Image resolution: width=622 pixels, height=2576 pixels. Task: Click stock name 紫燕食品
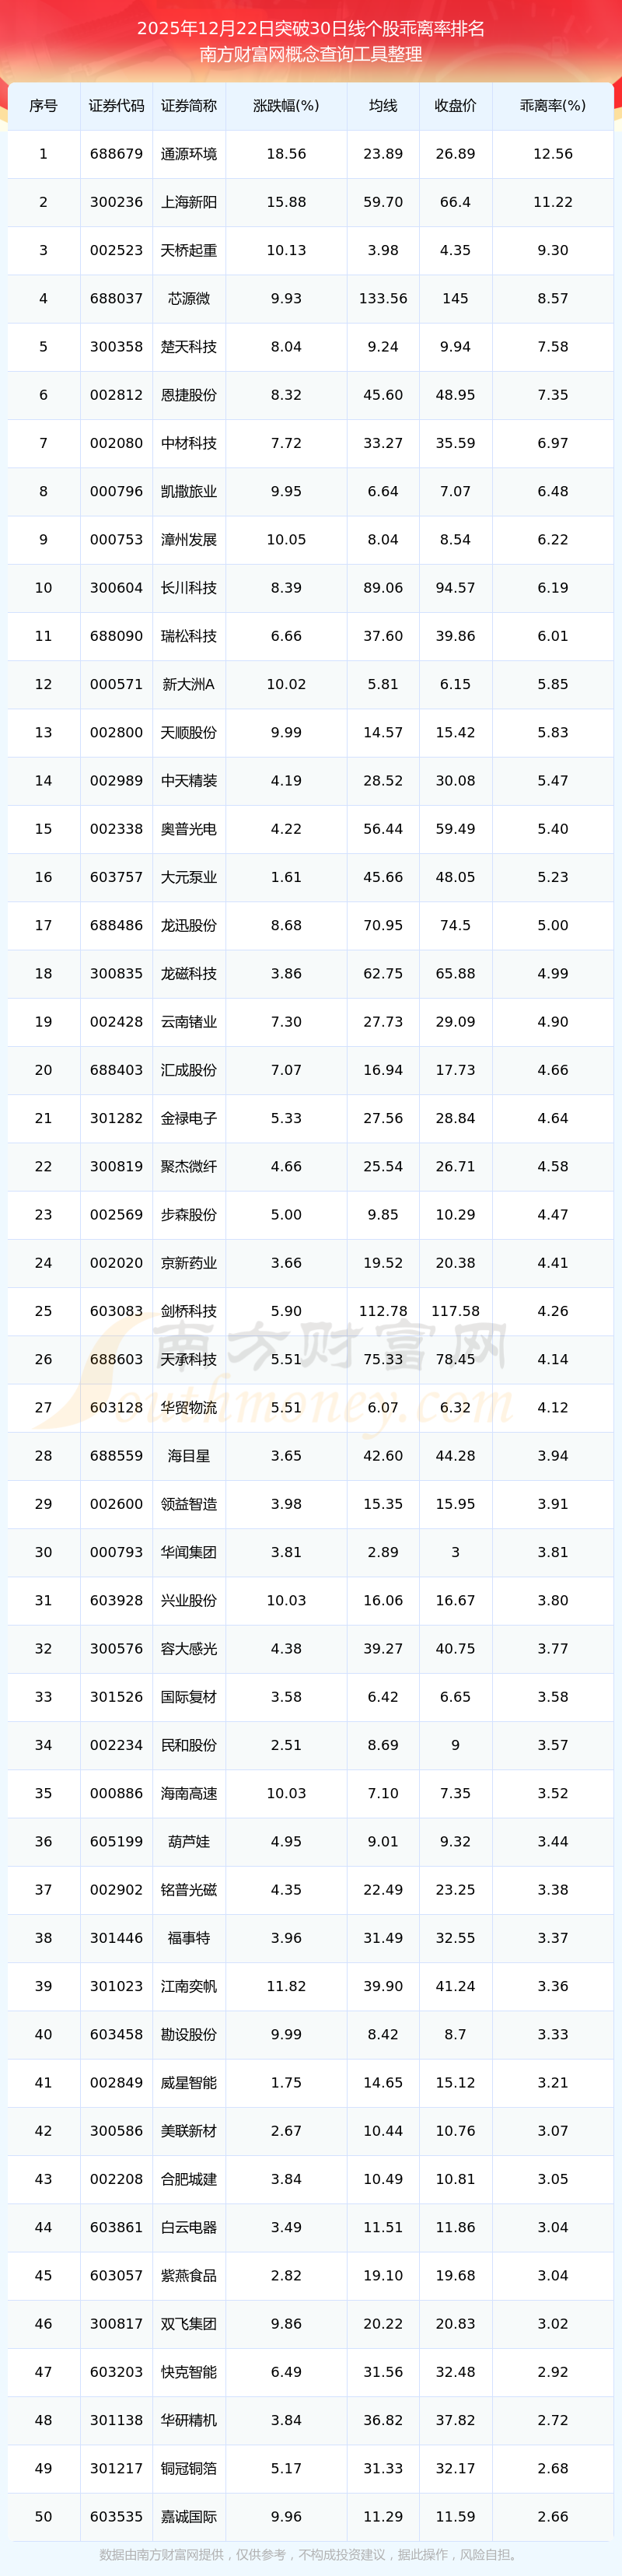(x=189, y=2275)
